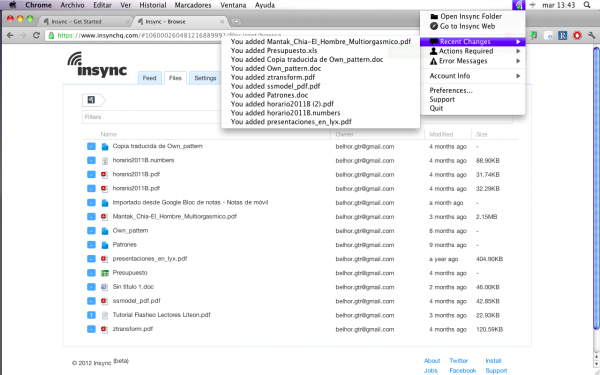The image size is (600, 375).
Task: Click the folder icon of Own_pattern
Action: point(104,231)
